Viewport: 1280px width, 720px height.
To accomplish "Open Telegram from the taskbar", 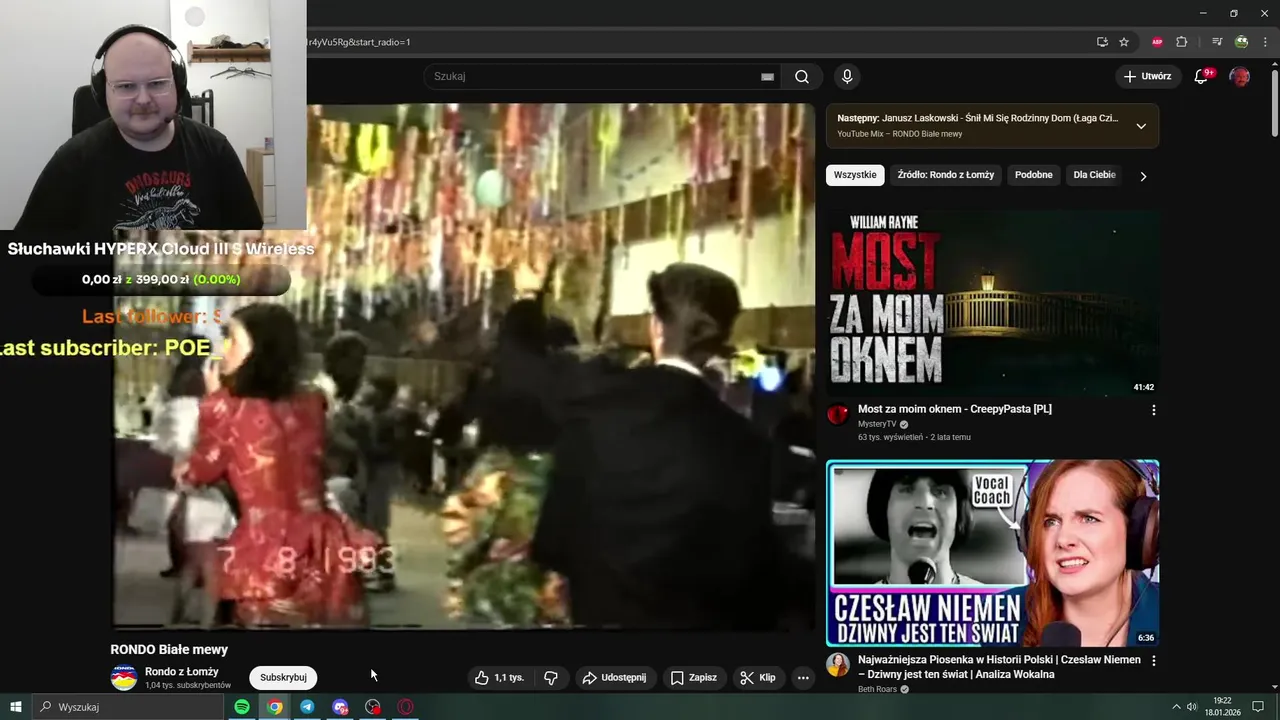I will click(307, 707).
